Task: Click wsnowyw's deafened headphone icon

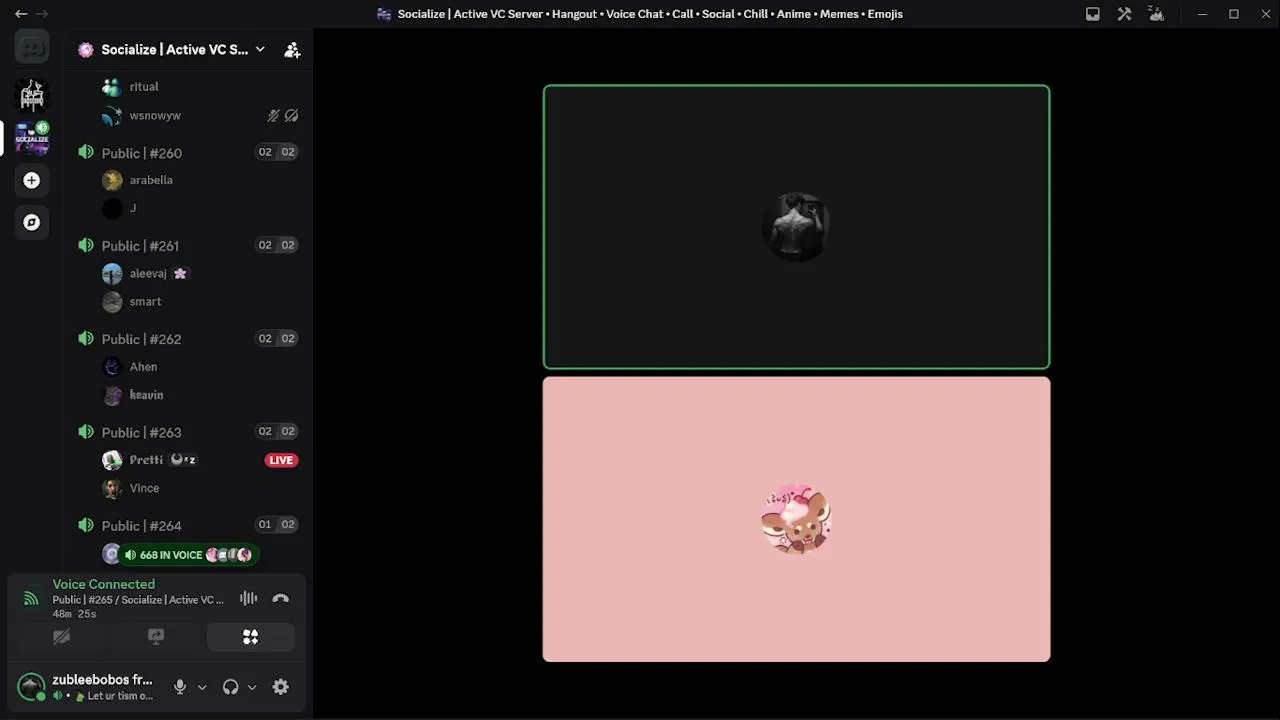Action: pos(291,116)
